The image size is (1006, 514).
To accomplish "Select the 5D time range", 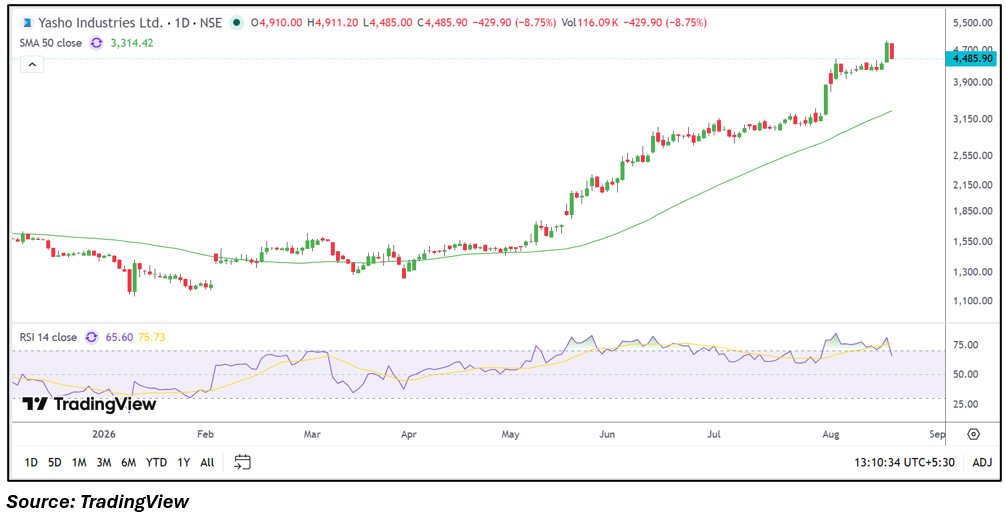I will pos(55,462).
